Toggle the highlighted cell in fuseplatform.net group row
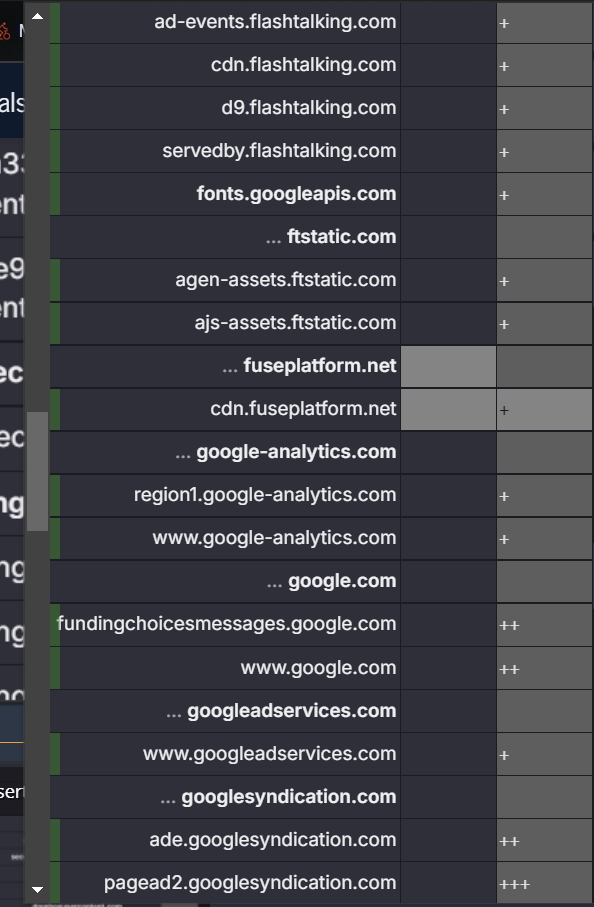This screenshot has height=907, width=594. click(448, 366)
